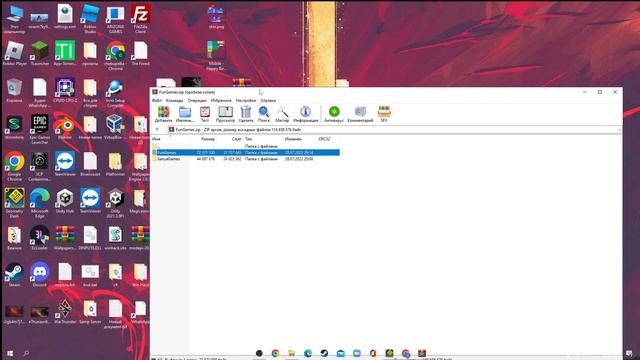Viewport: 640px width, 360px height.
Task: Open the Избранное menu
Action: [x=221, y=100]
